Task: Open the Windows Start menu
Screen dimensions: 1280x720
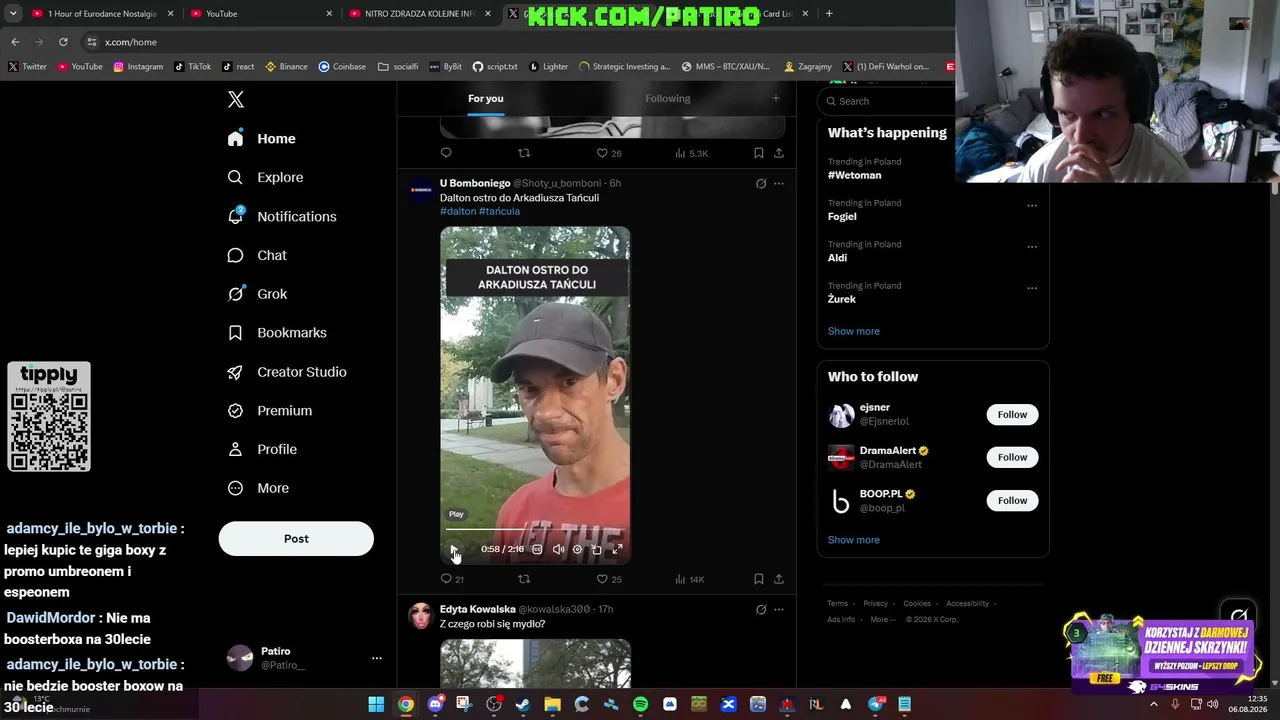Action: (376, 704)
